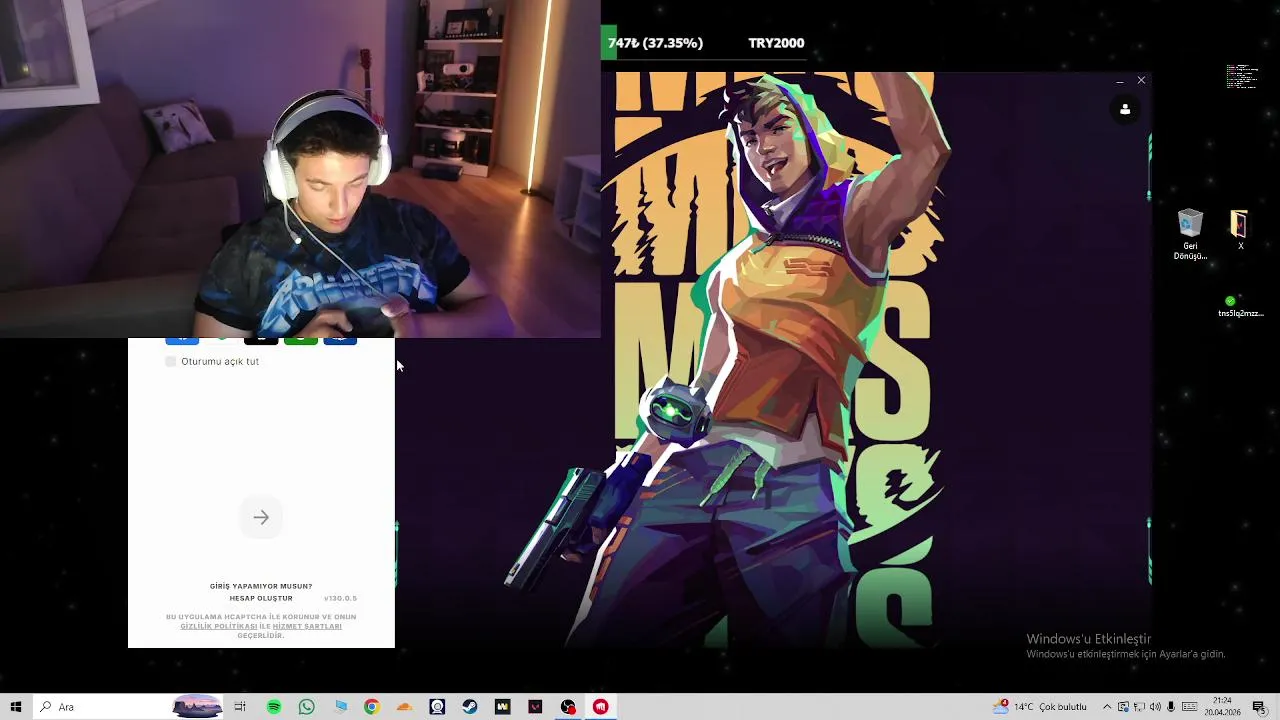Open Steam from the taskbar
The width and height of the screenshot is (1280, 720).
470,707
